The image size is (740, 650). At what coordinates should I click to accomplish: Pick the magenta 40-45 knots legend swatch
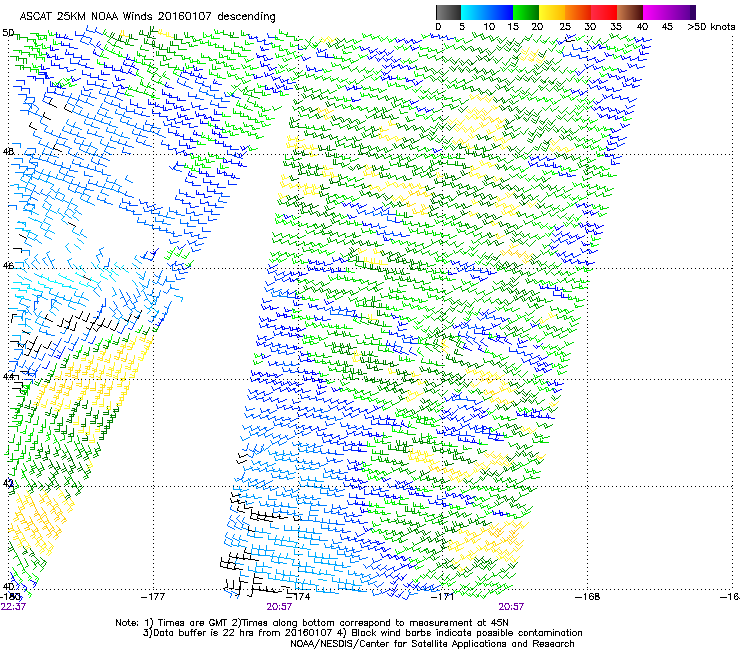(x=669, y=12)
